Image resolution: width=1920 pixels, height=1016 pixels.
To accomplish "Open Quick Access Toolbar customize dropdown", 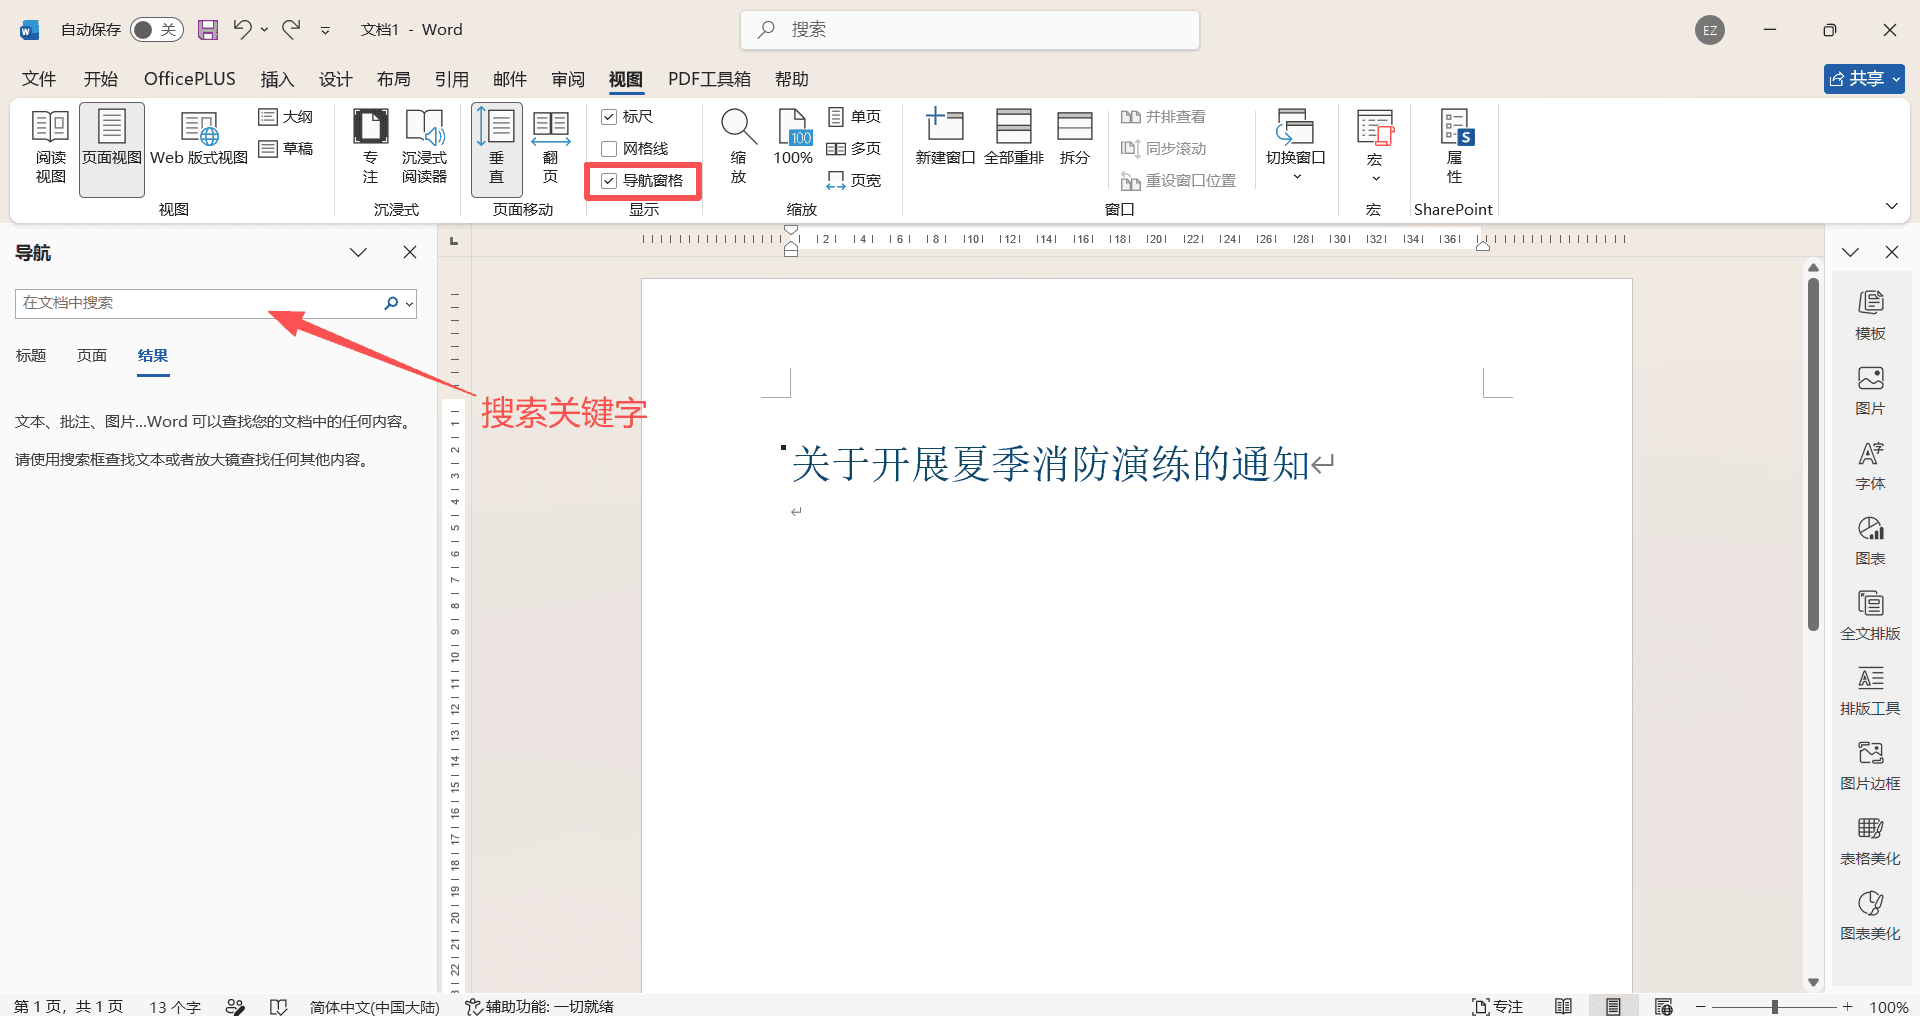I will tap(325, 31).
